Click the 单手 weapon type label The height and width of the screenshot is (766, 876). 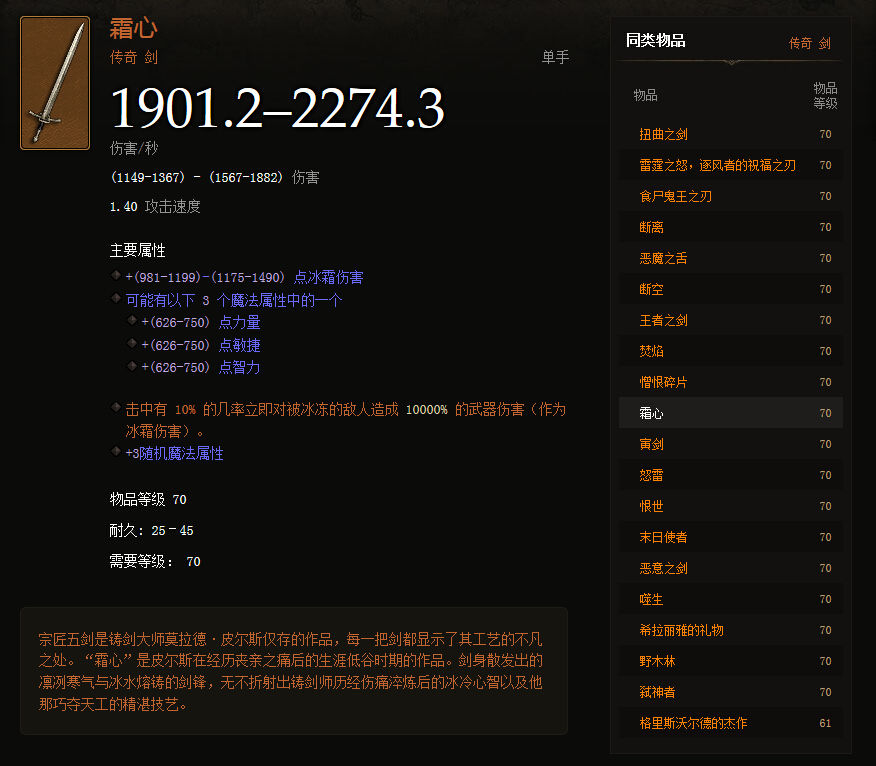(555, 57)
